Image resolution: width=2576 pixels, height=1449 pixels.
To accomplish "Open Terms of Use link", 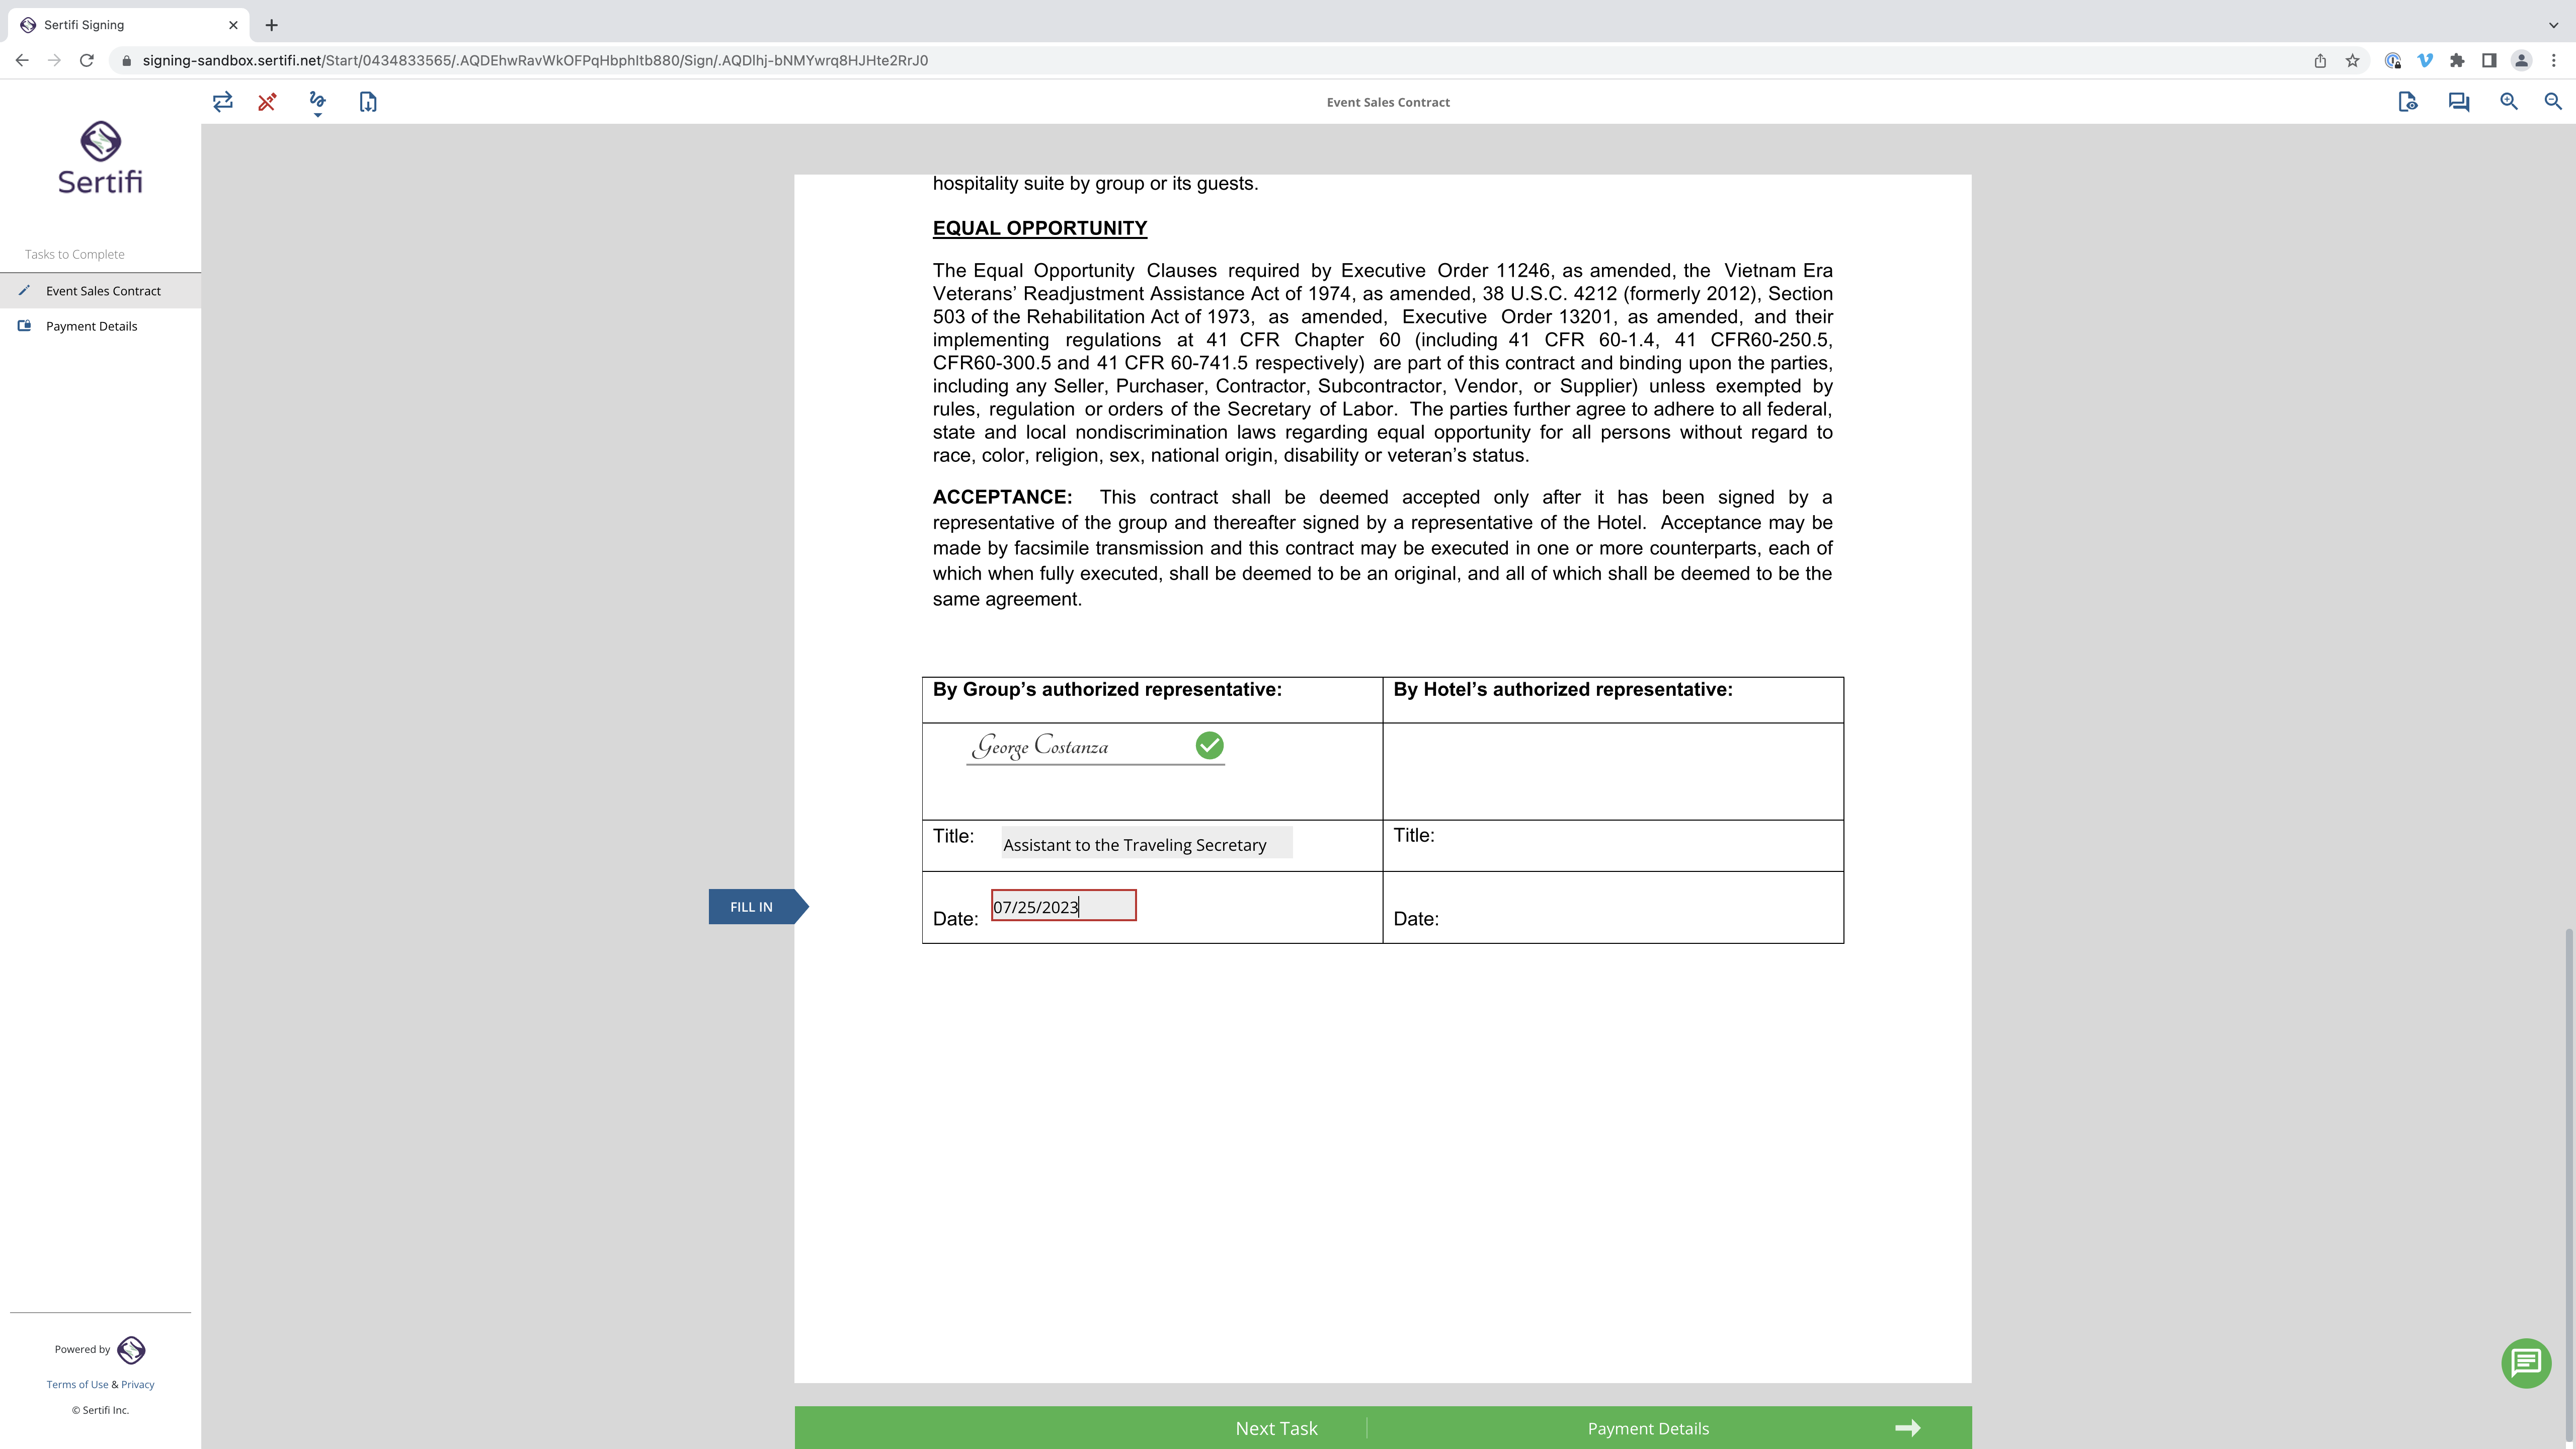I will (x=77, y=1384).
